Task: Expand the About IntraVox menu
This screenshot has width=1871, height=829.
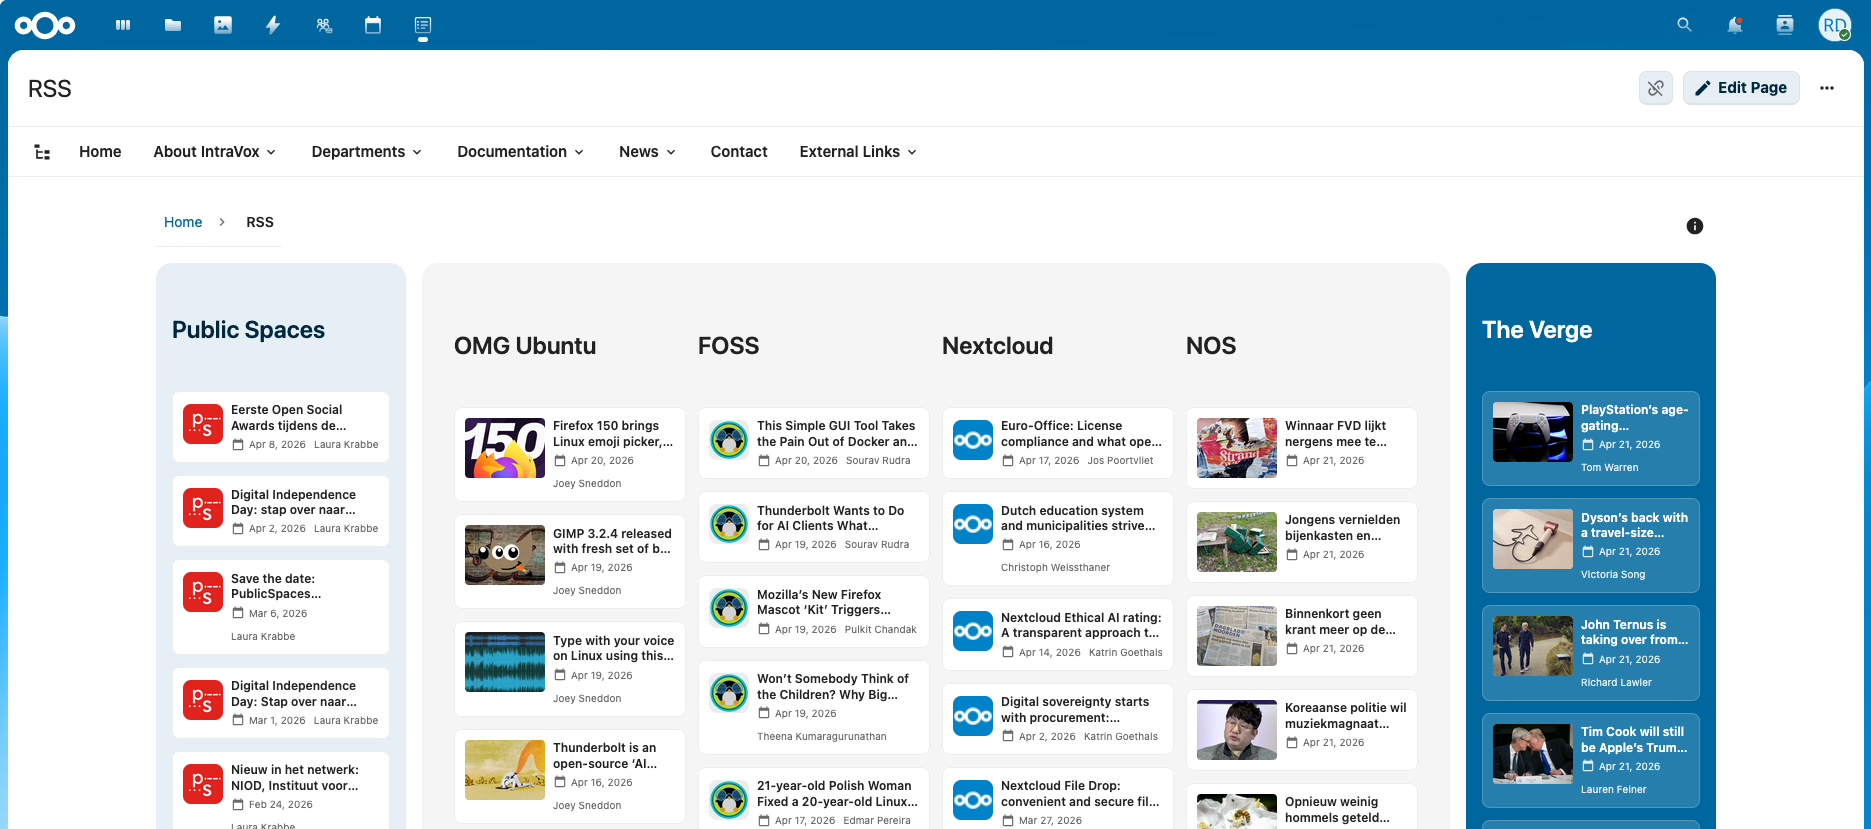Action: 215,152
